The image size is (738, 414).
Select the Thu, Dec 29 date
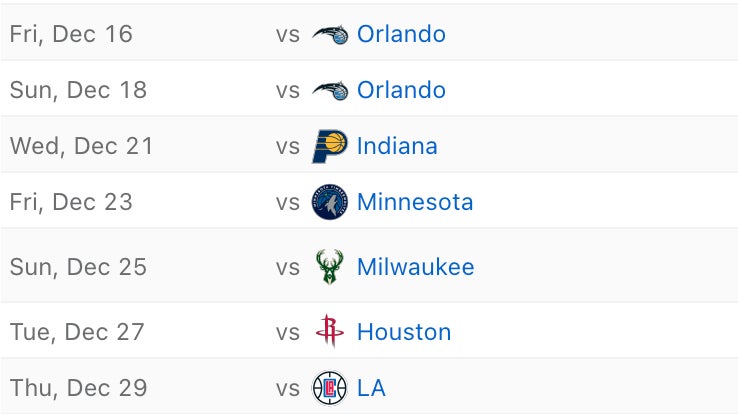pyautogui.click(x=78, y=387)
